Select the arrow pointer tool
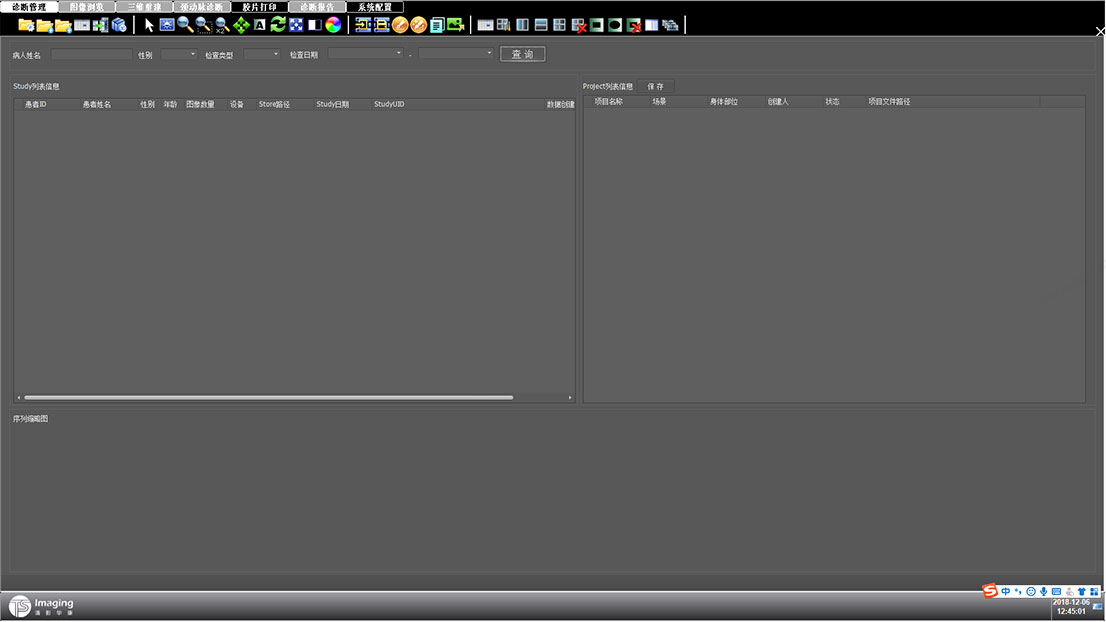Screen dimensions: 1106x622 click(149, 25)
